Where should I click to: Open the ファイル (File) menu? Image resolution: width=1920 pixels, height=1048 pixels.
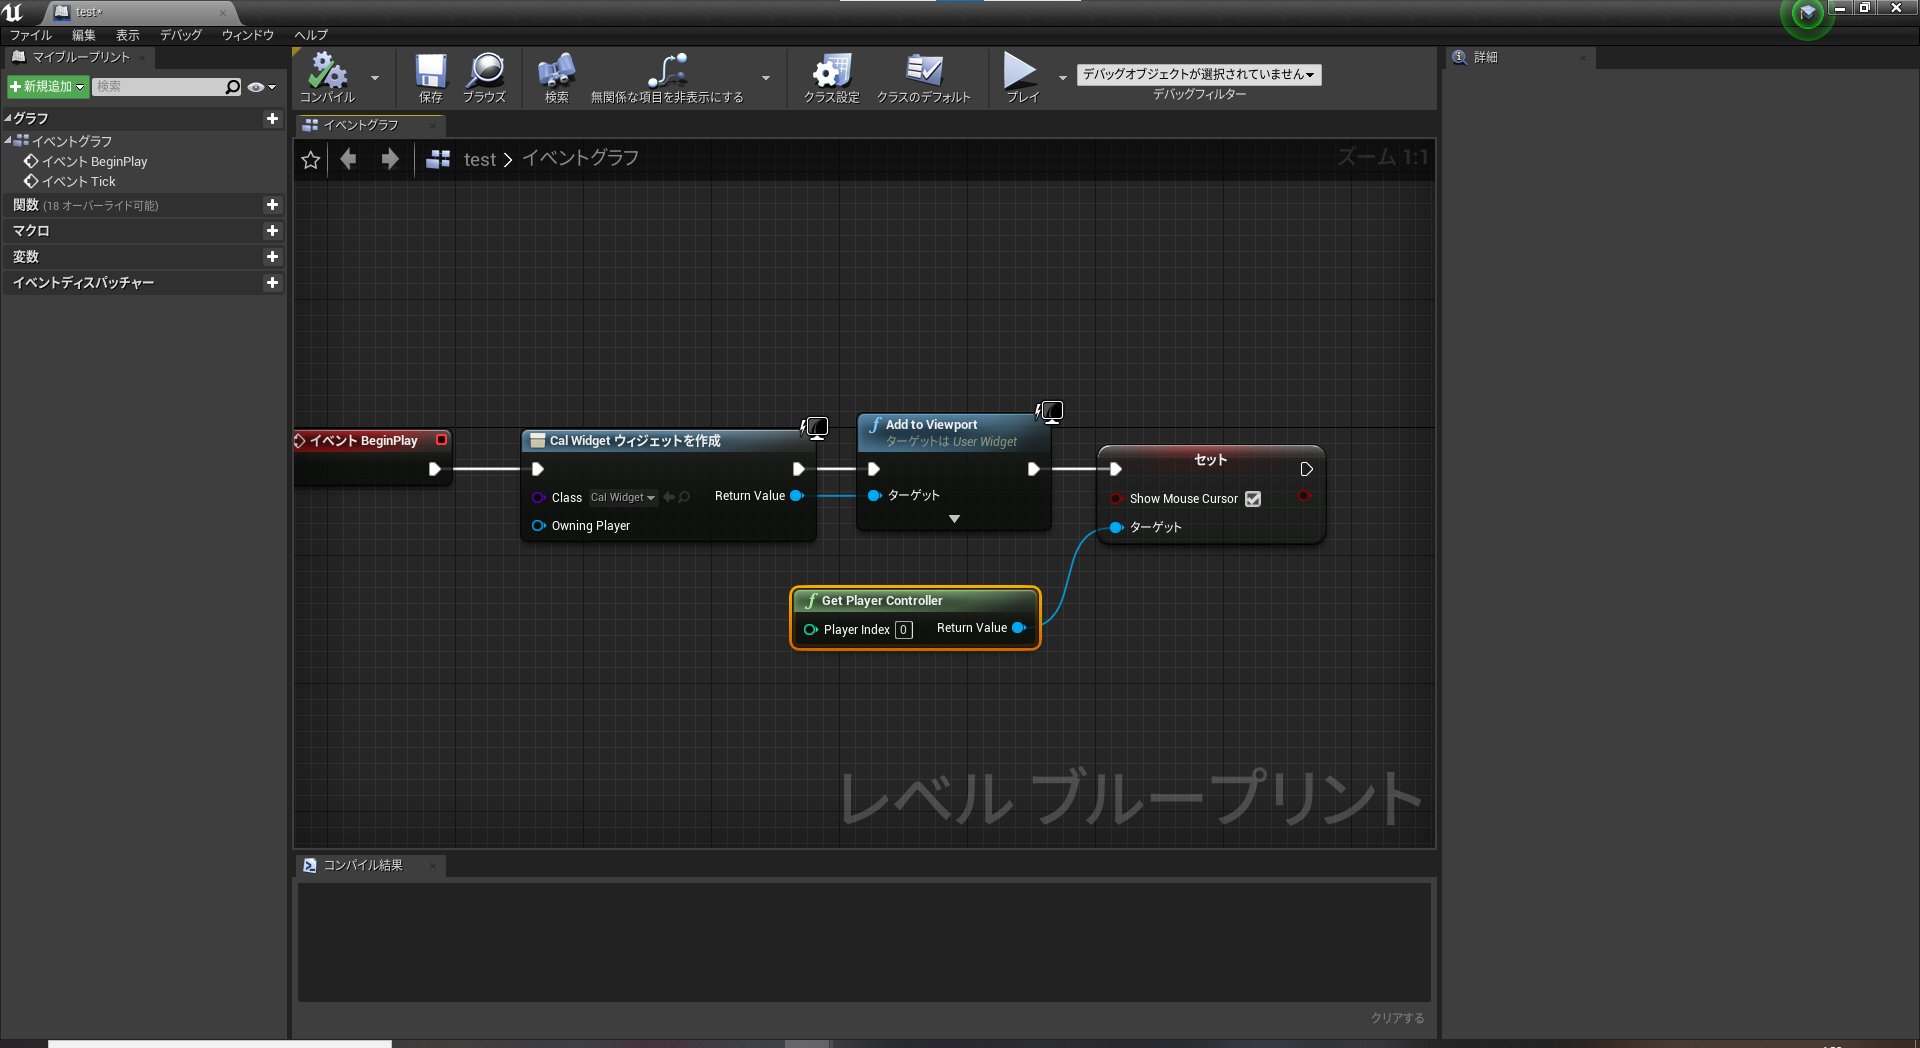(x=31, y=35)
